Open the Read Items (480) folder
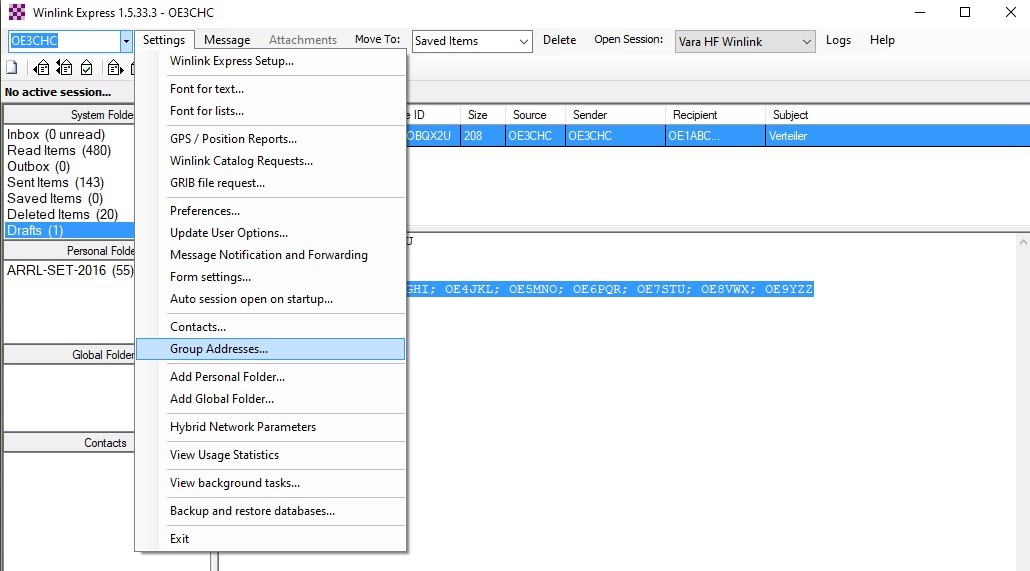This screenshot has height=571, width=1030. point(59,150)
